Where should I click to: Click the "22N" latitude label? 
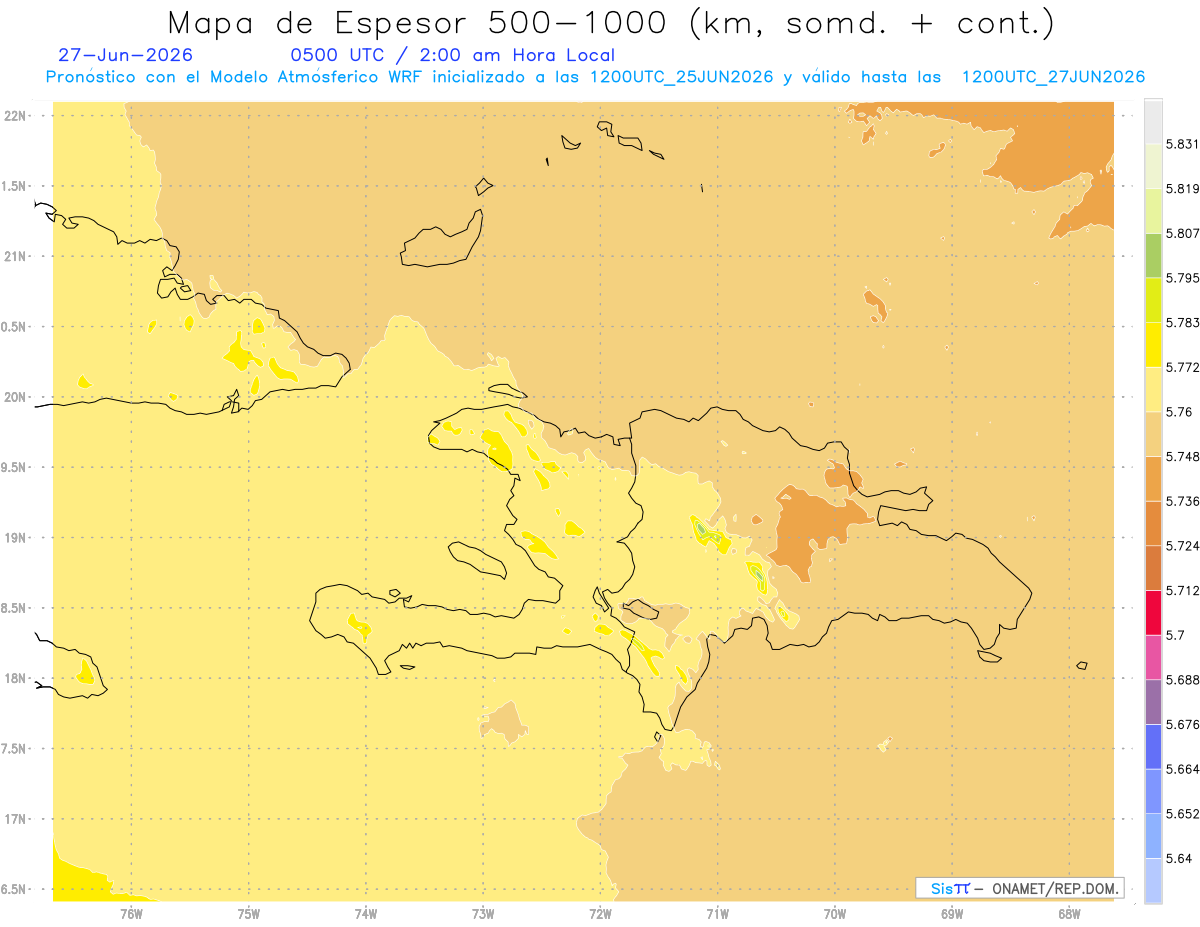[x=14, y=115]
